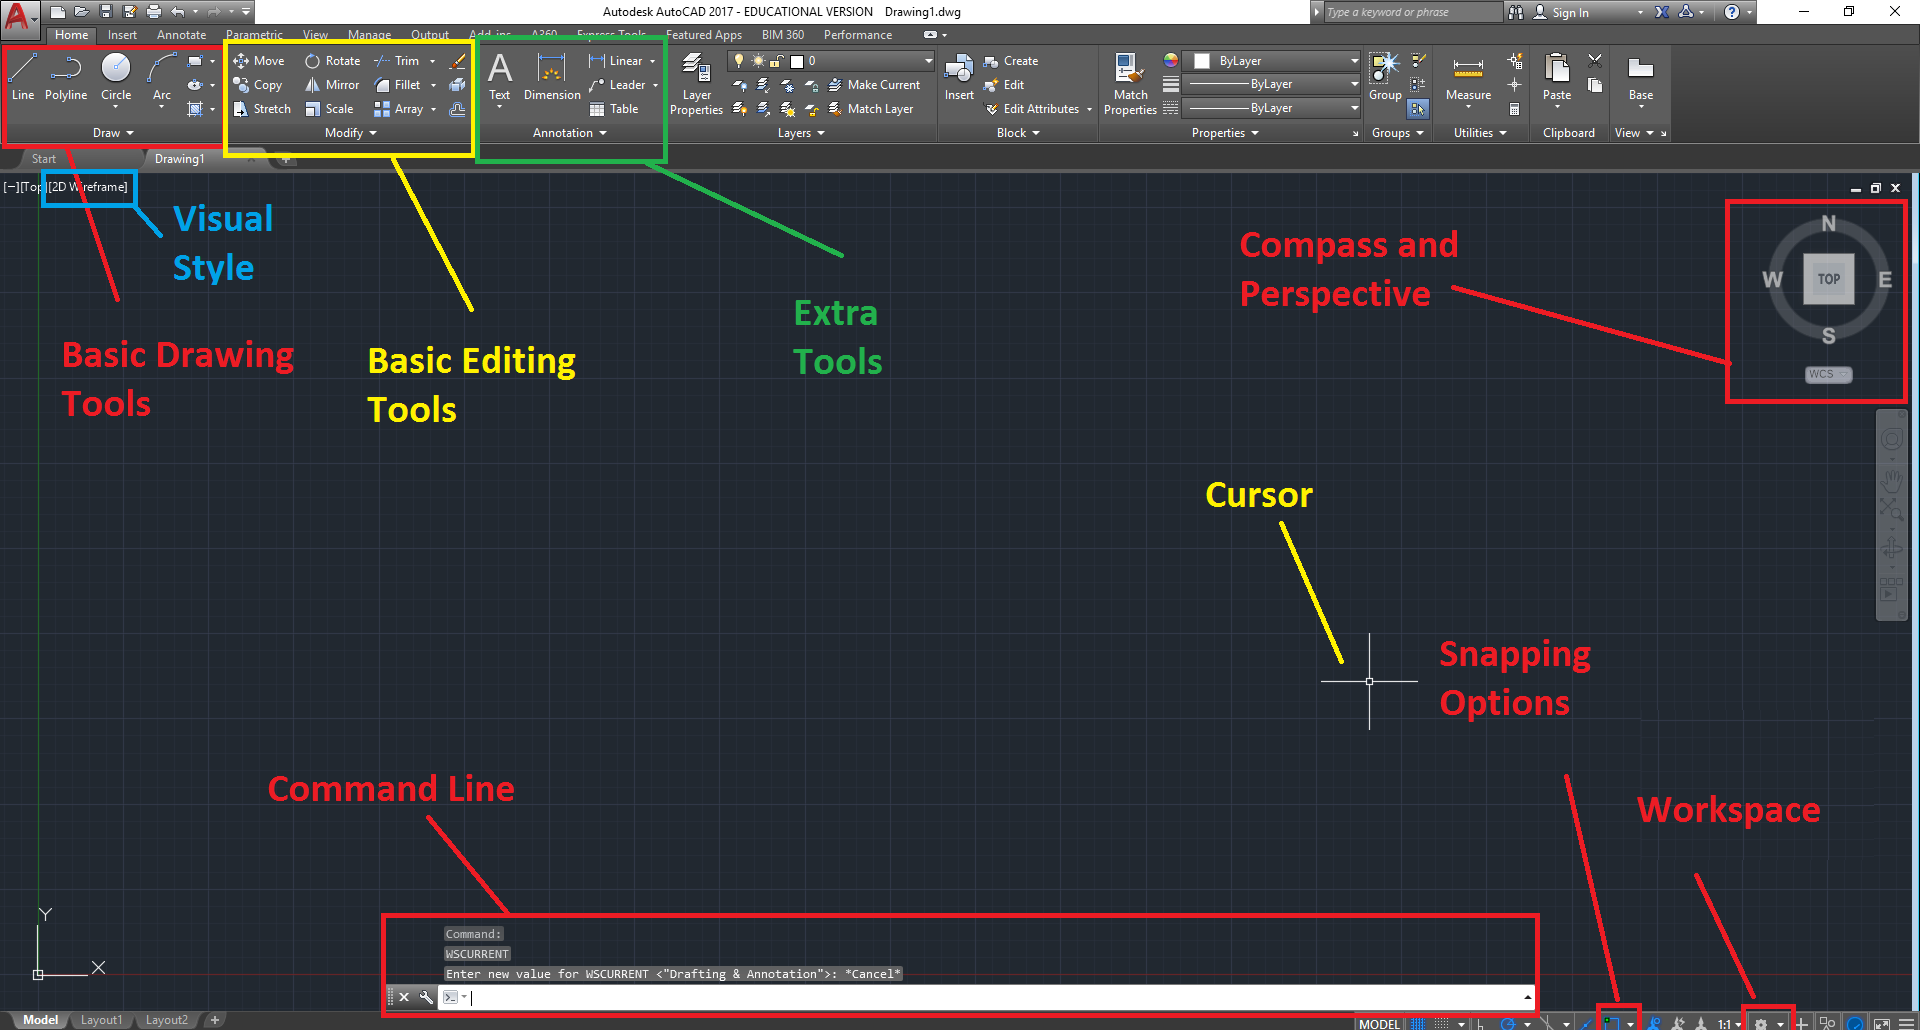Open the multiline Text tool

(500, 75)
